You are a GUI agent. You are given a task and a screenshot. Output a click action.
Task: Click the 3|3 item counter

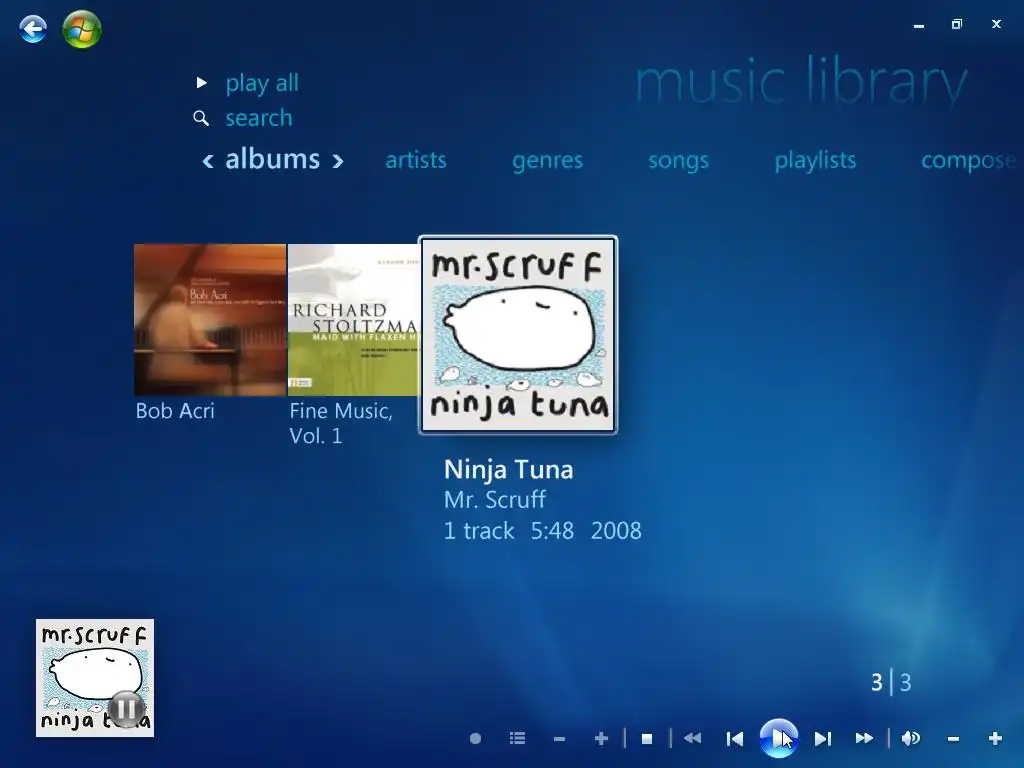pos(891,682)
